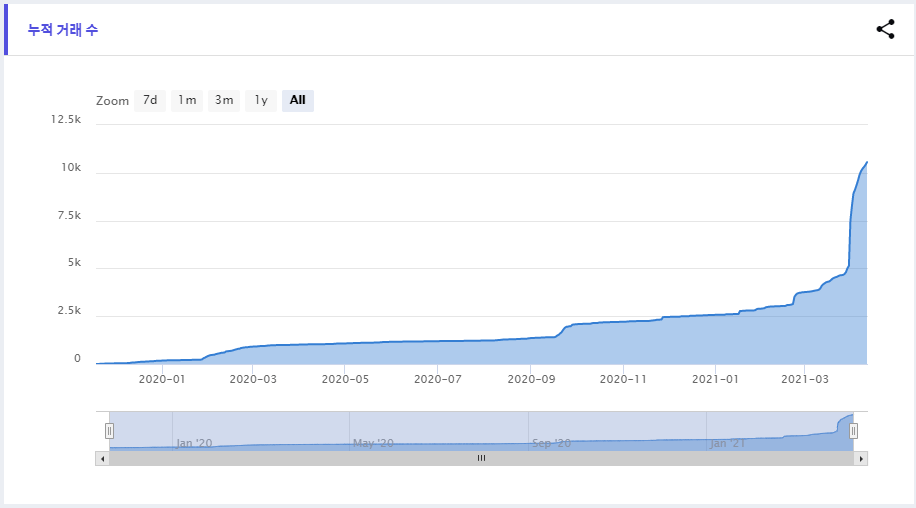Set zoom range to 1y
This screenshot has height=508, width=916.
click(261, 100)
